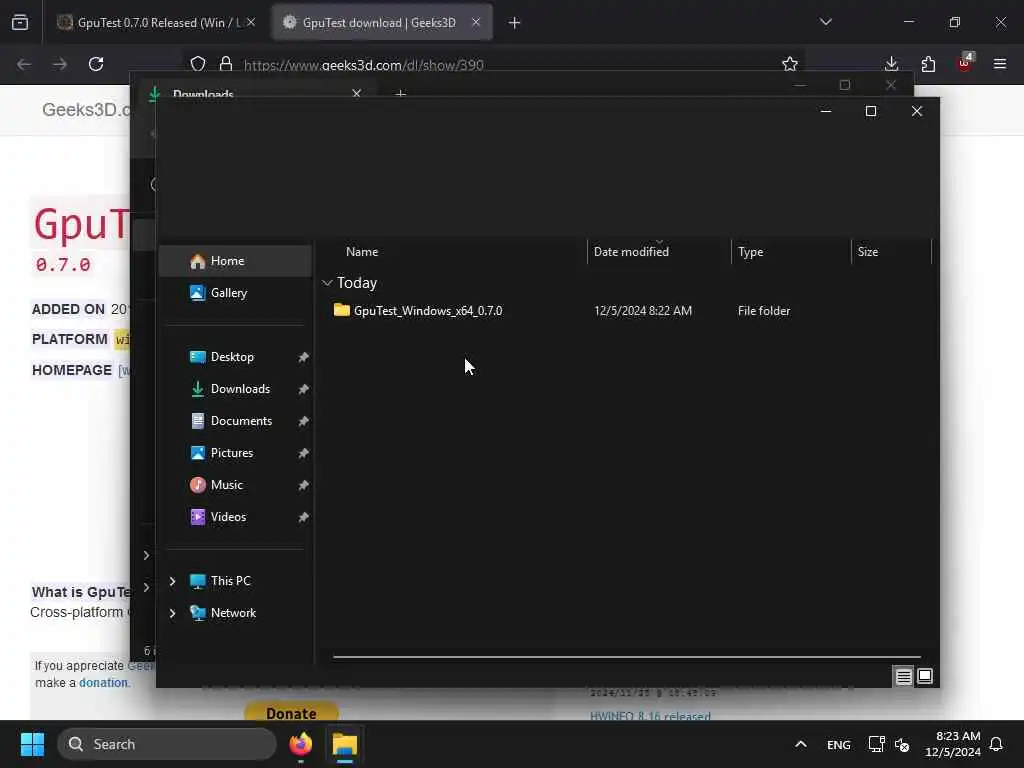This screenshot has height=768, width=1024.
Task: Add new tab in back Explorer window
Action: (x=400, y=95)
